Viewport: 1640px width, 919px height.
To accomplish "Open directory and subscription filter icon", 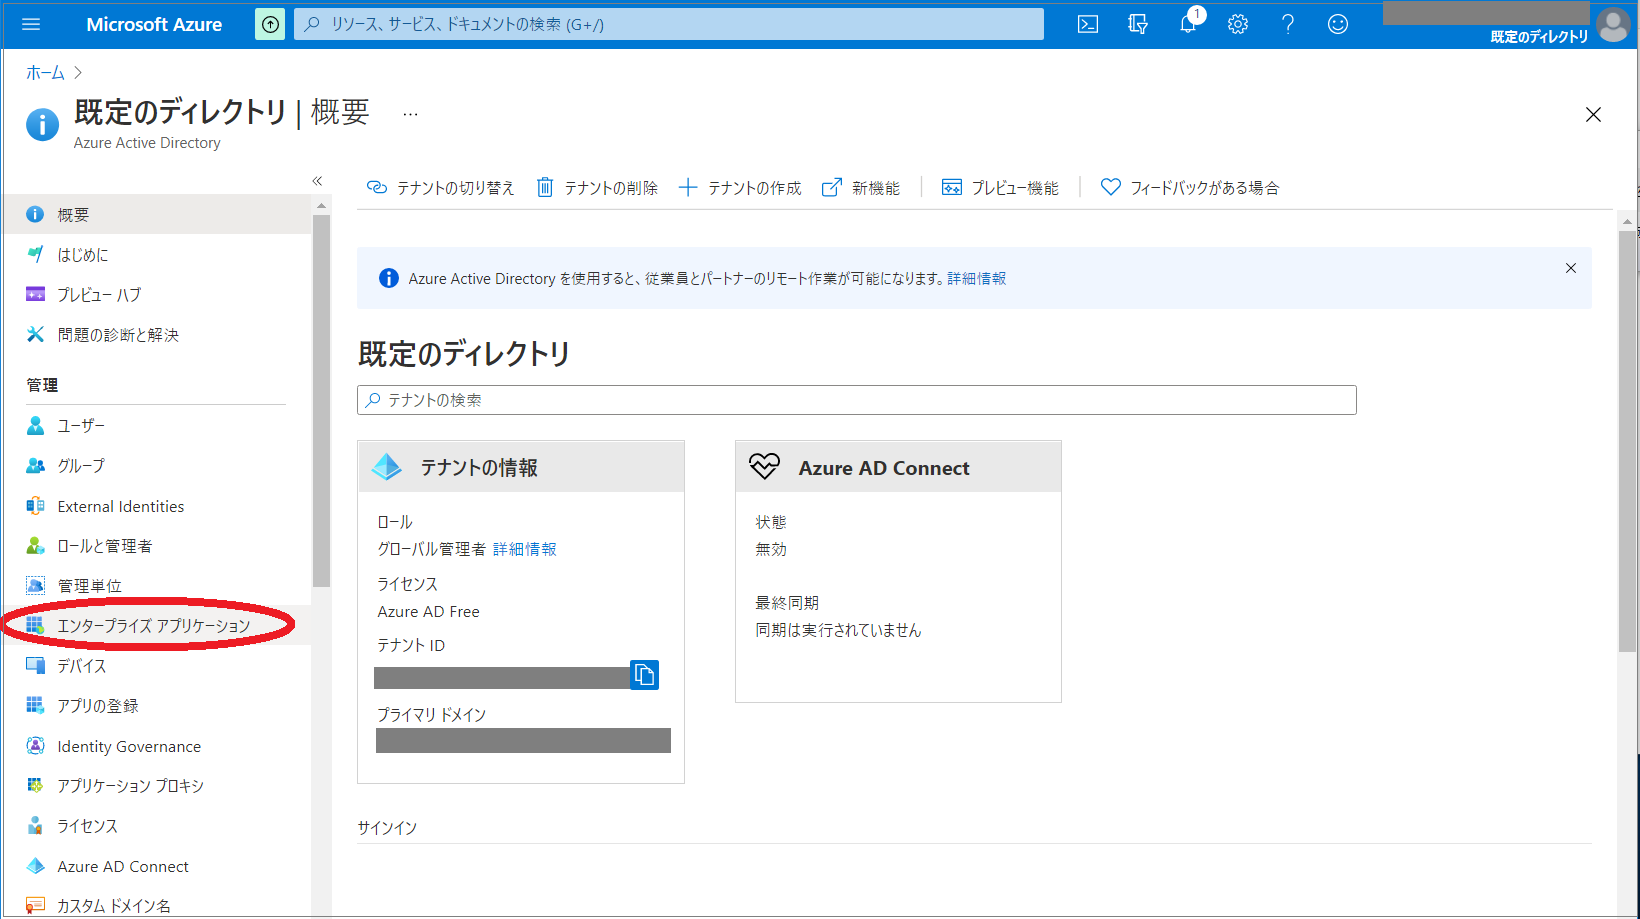I will 1137,24.
